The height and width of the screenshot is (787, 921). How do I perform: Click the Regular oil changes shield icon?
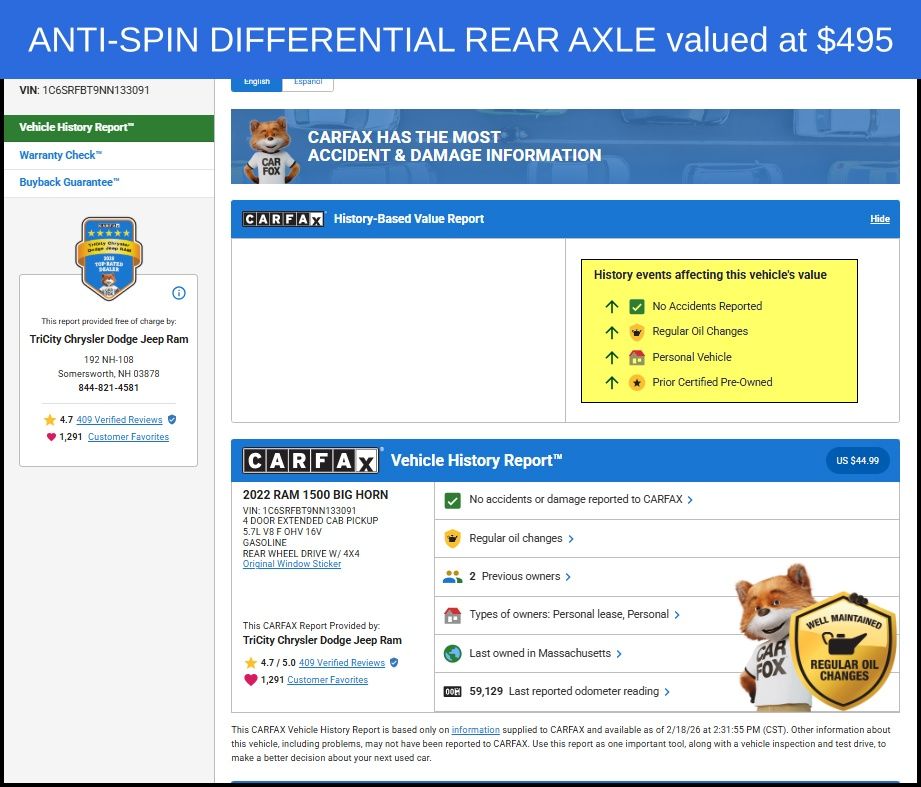pyautogui.click(x=452, y=538)
